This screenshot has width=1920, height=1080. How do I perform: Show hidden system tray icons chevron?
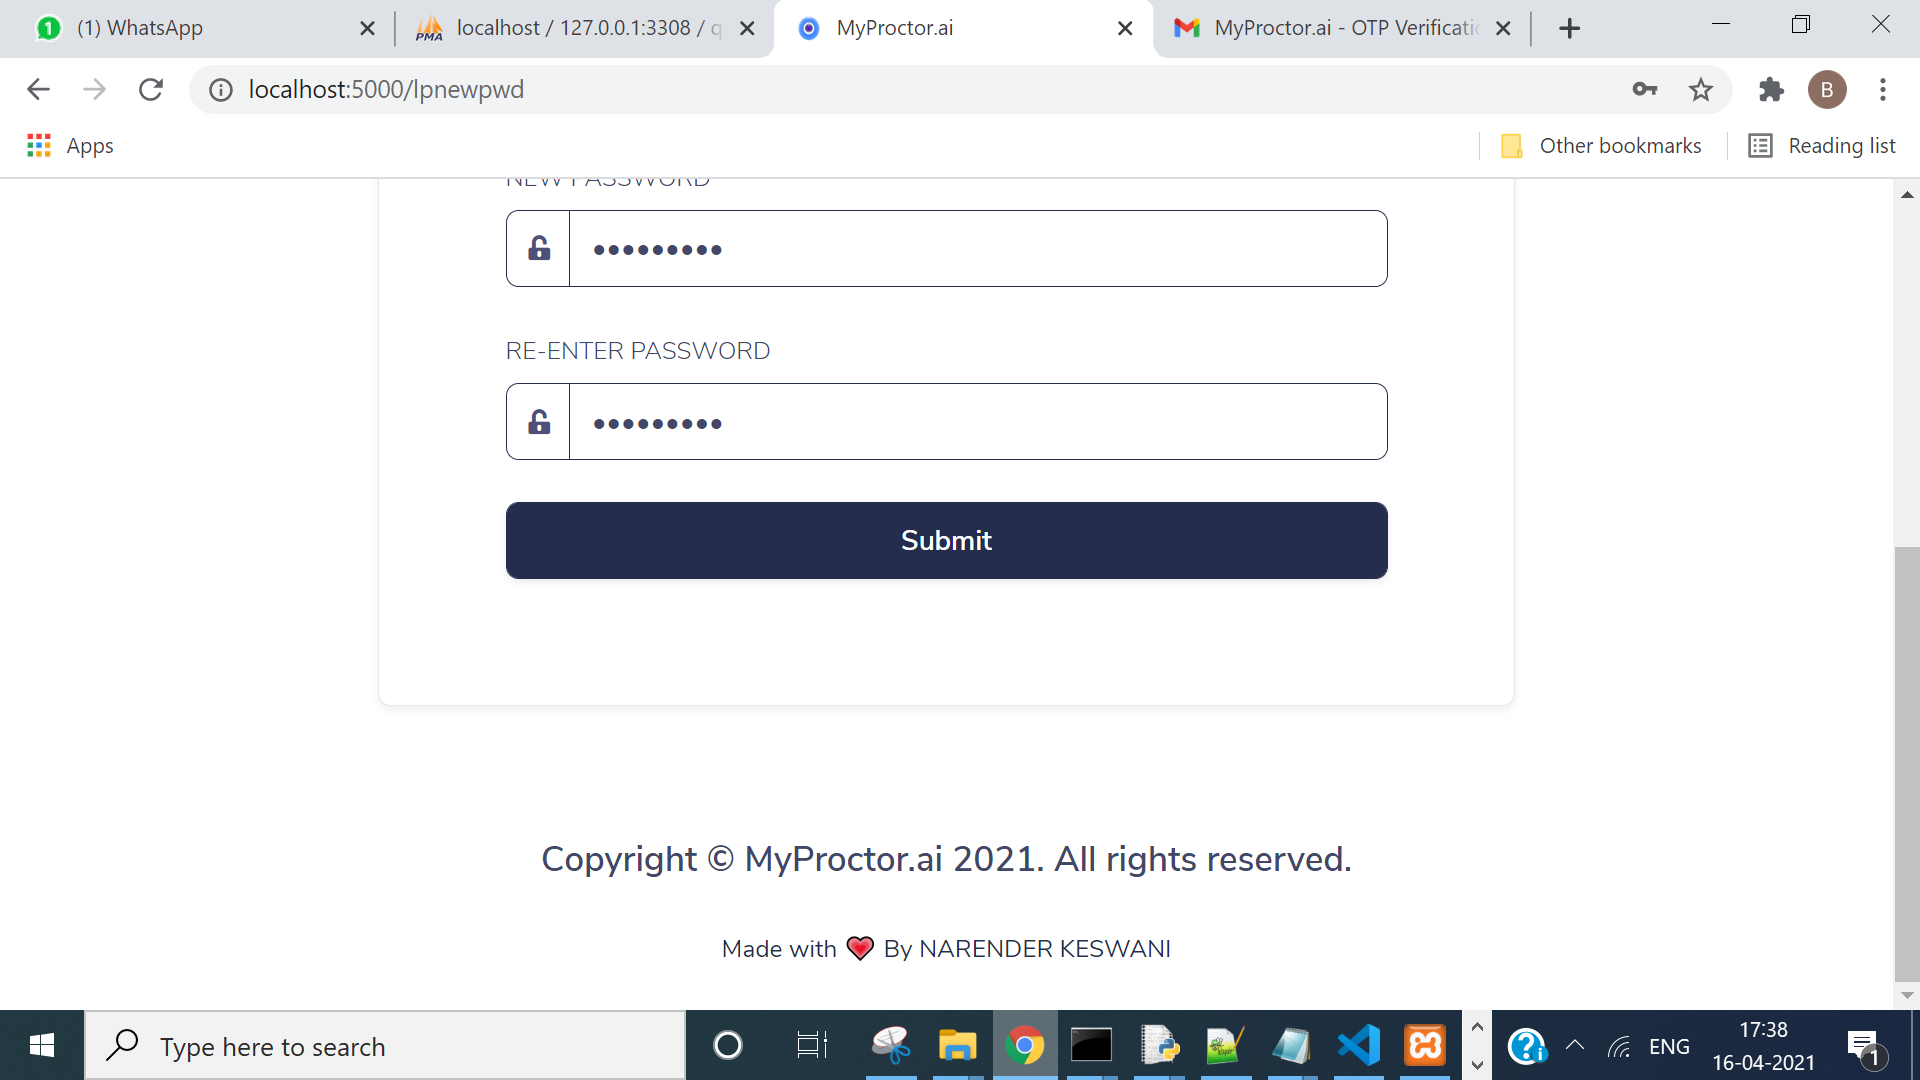click(x=1575, y=1046)
